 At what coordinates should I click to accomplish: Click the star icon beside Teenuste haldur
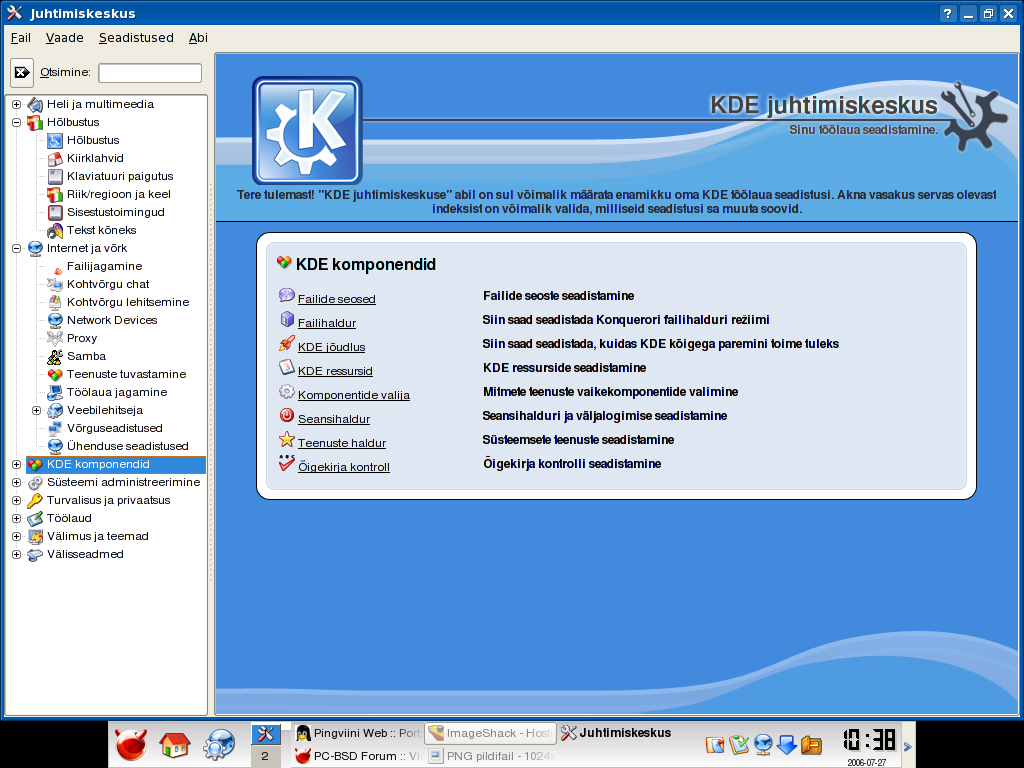point(287,440)
